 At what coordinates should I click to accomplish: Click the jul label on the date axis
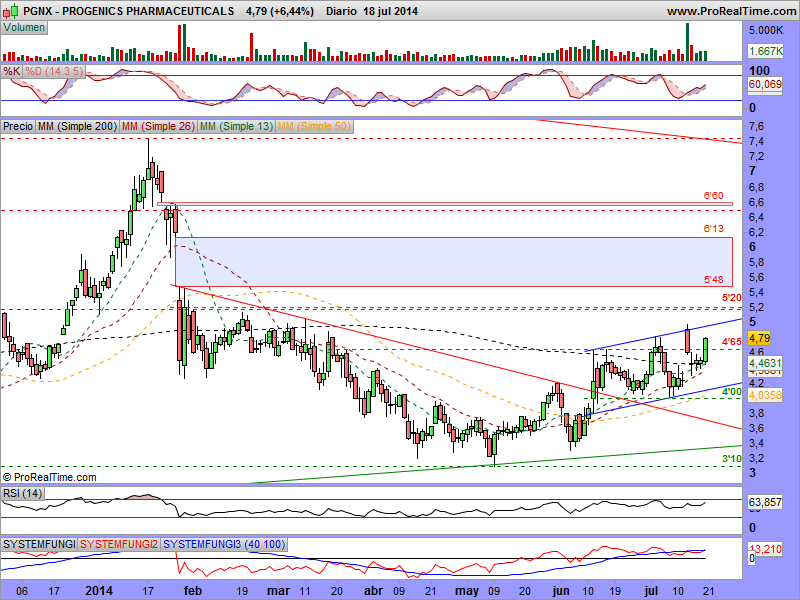coord(651,591)
